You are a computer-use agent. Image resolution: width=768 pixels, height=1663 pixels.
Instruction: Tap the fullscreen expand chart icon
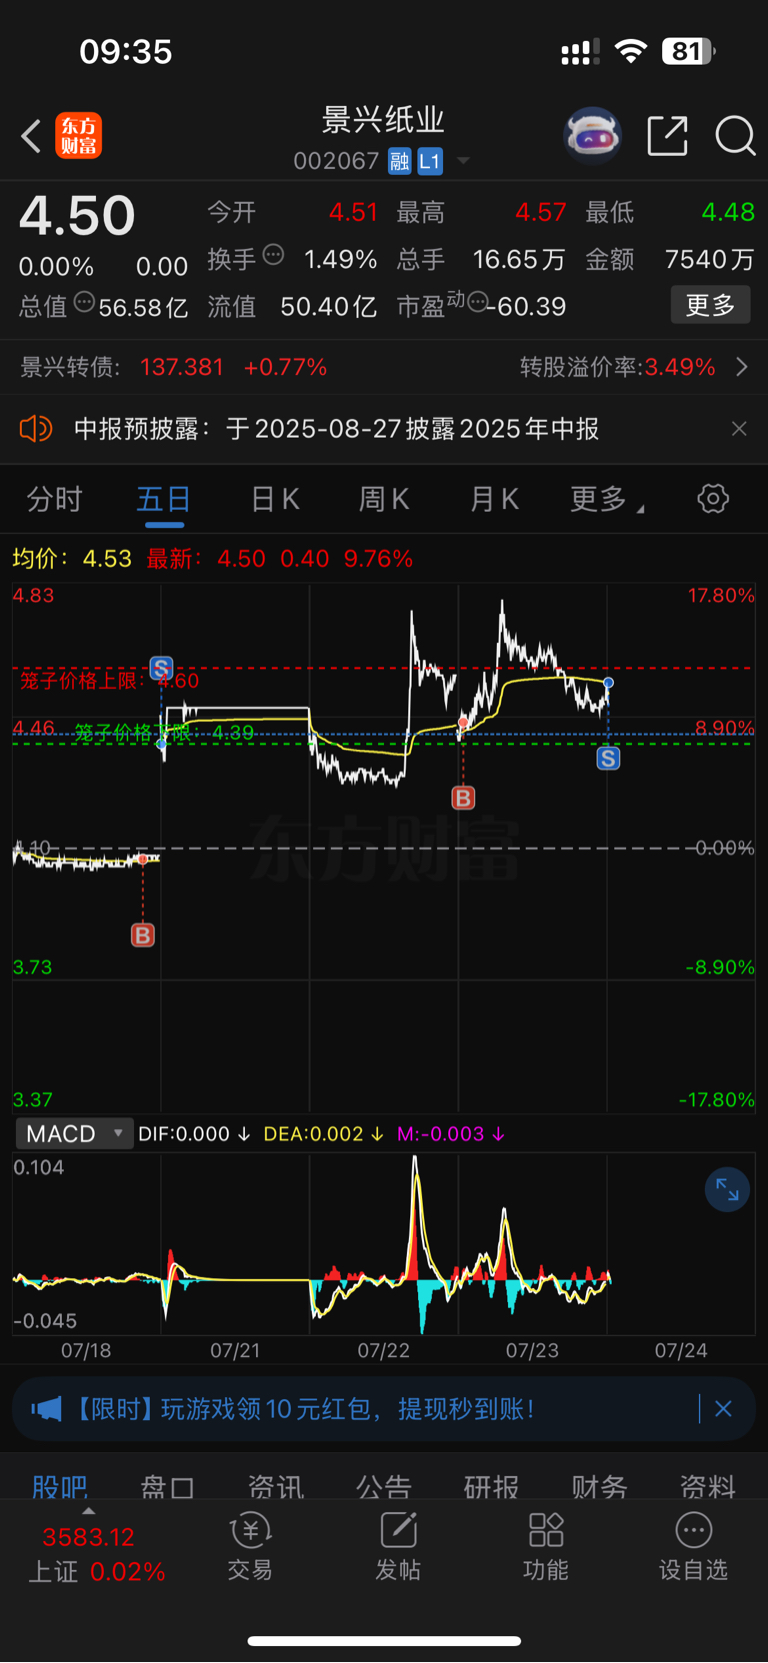[727, 1190]
